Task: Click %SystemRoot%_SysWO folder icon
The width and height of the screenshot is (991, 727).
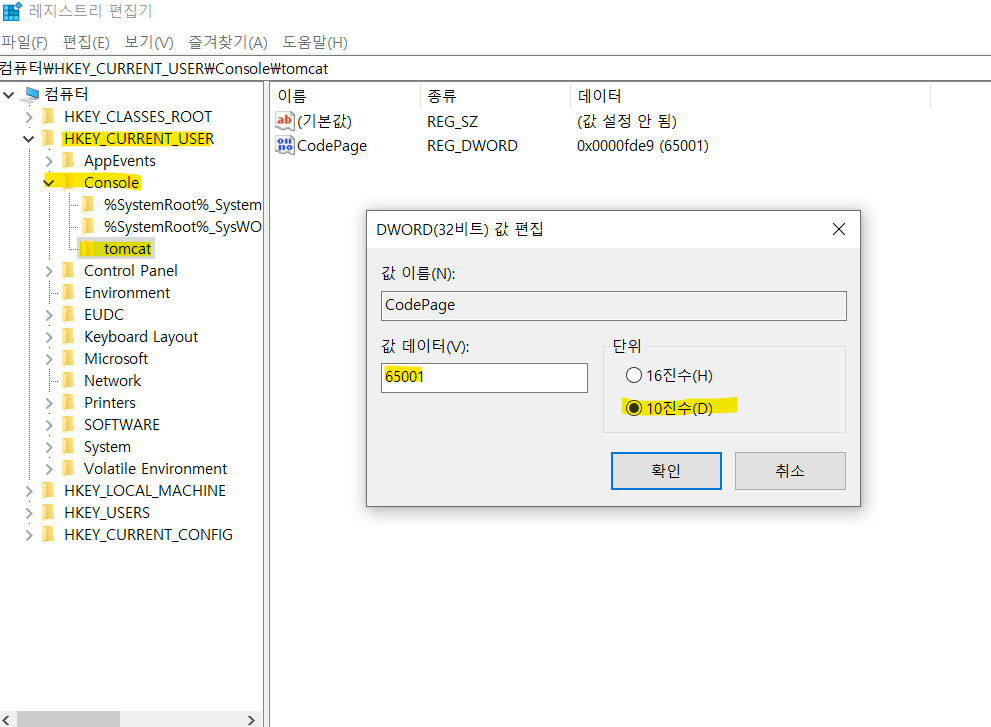Action: pyautogui.click(x=89, y=226)
